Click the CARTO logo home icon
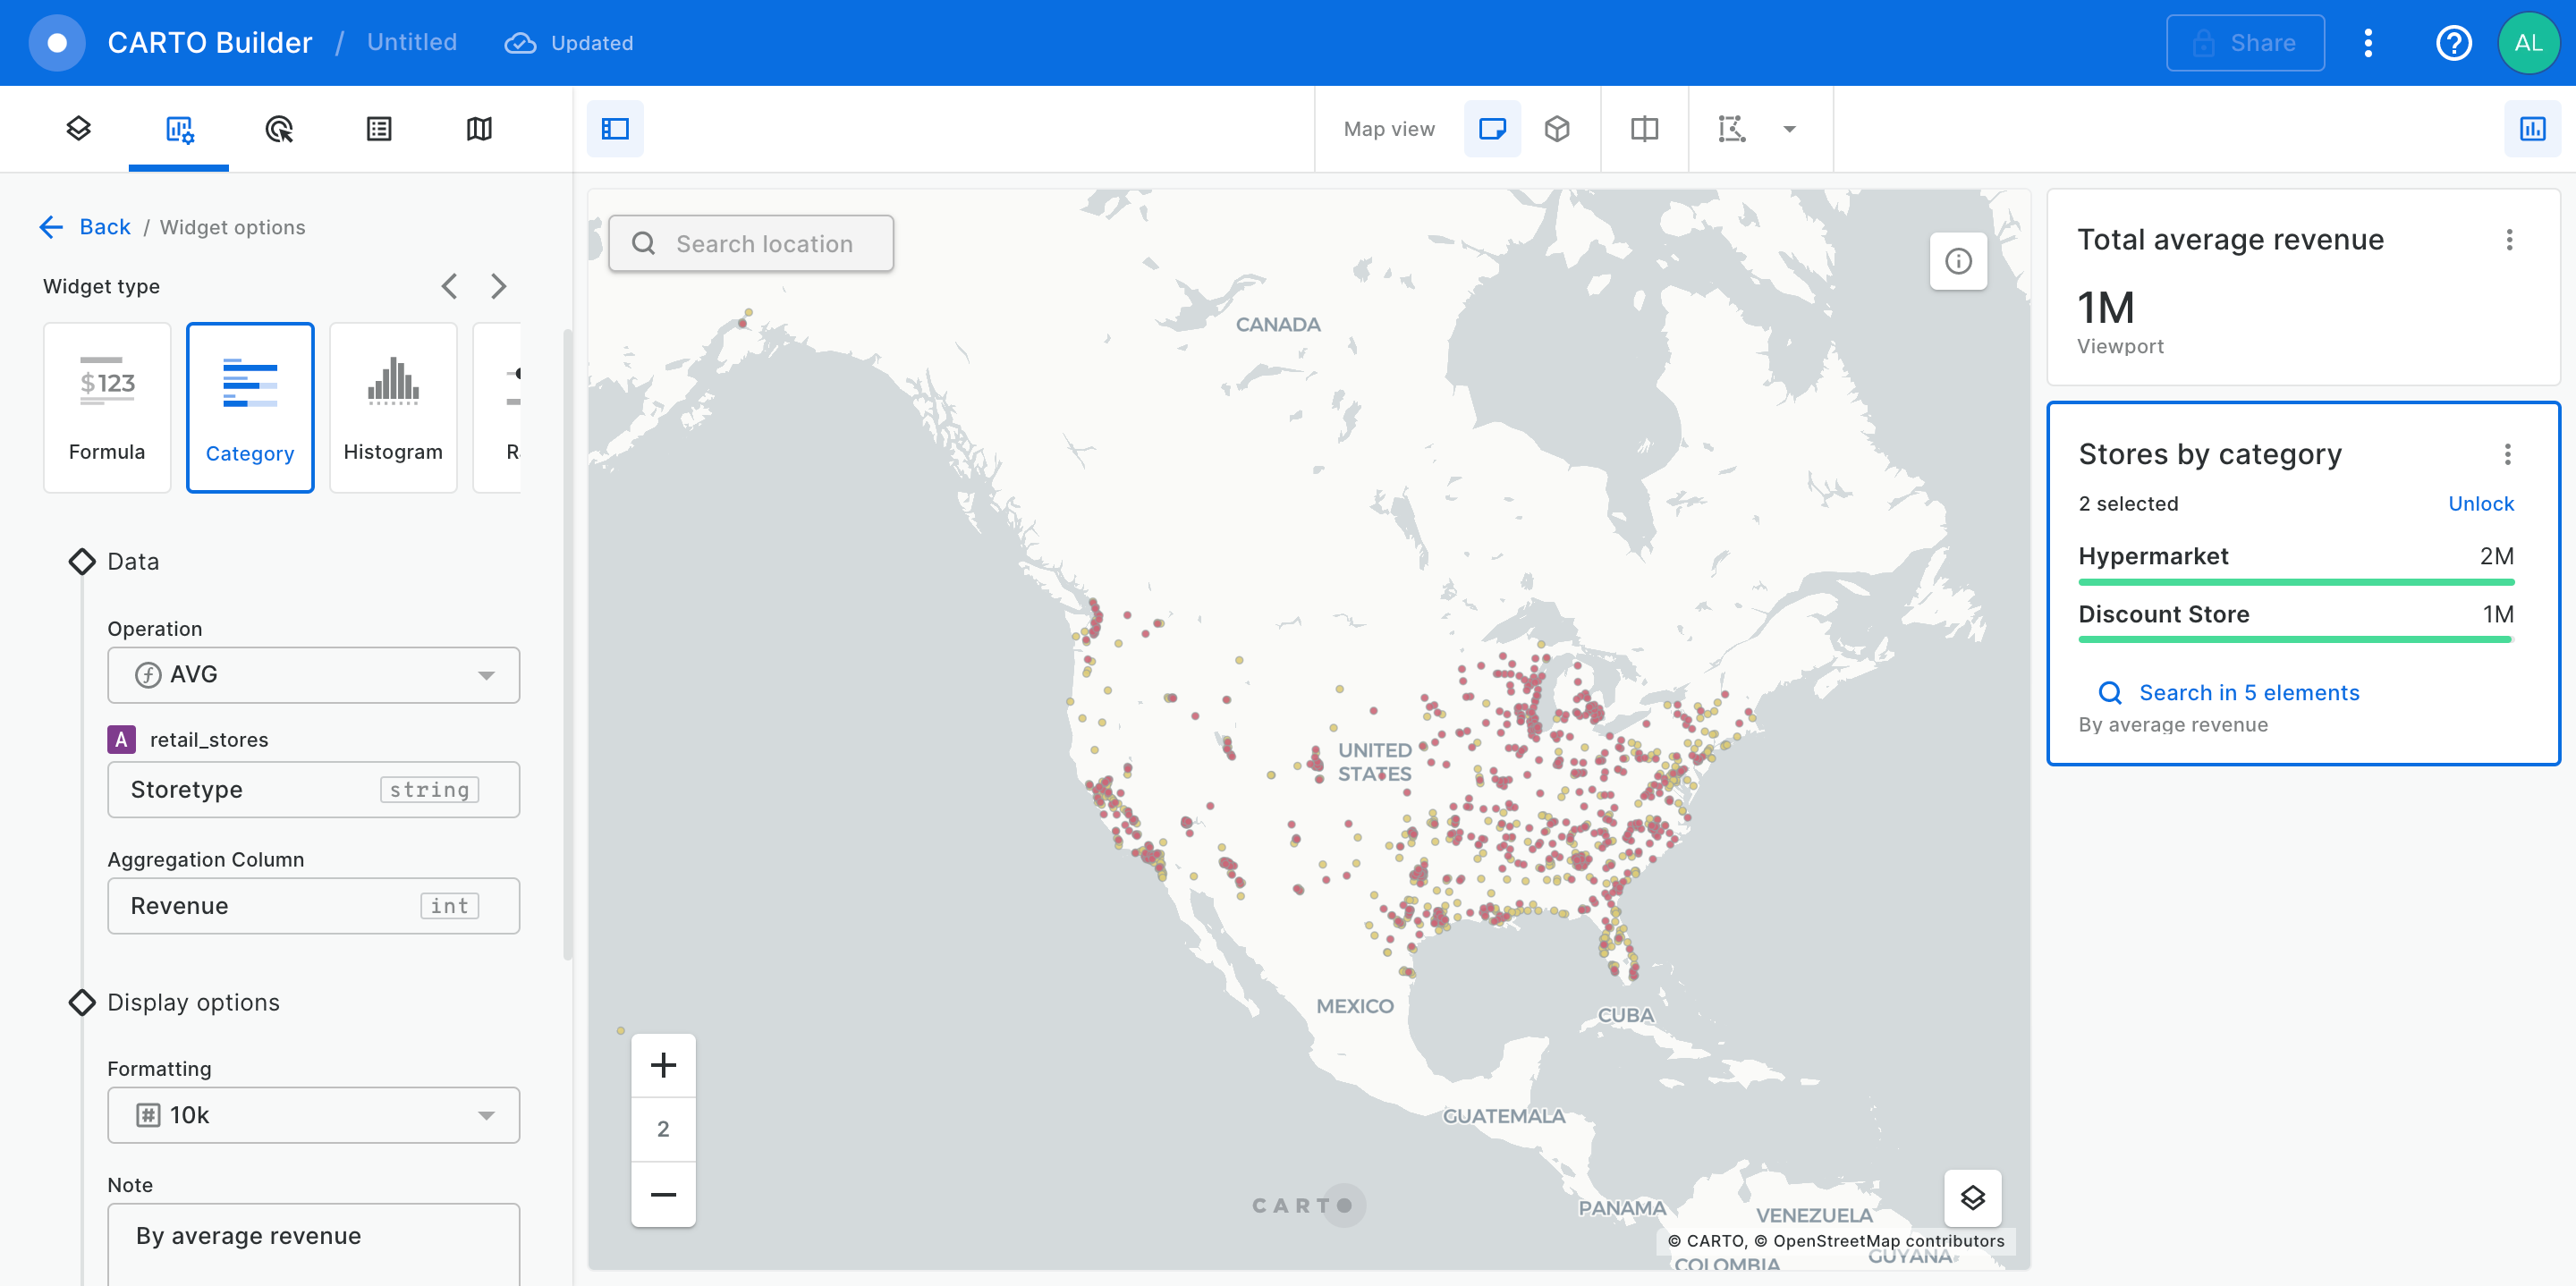 57,43
